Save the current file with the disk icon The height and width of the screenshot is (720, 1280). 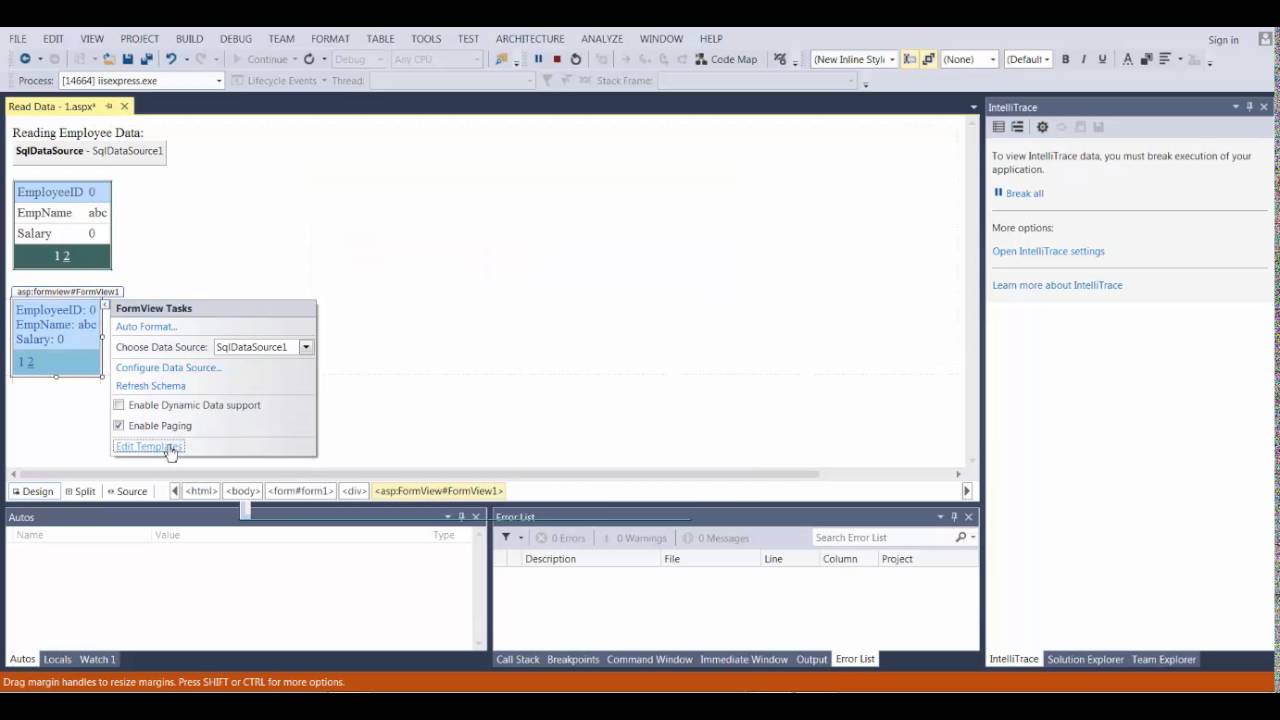click(x=128, y=59)
